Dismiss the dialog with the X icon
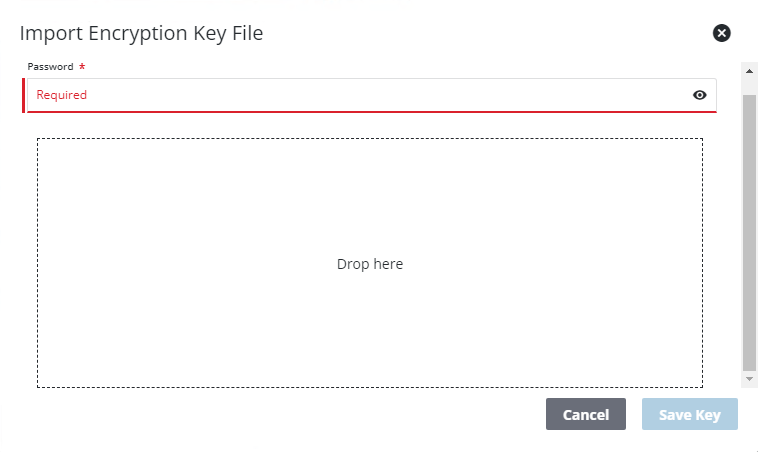 [x=721, y=33]
